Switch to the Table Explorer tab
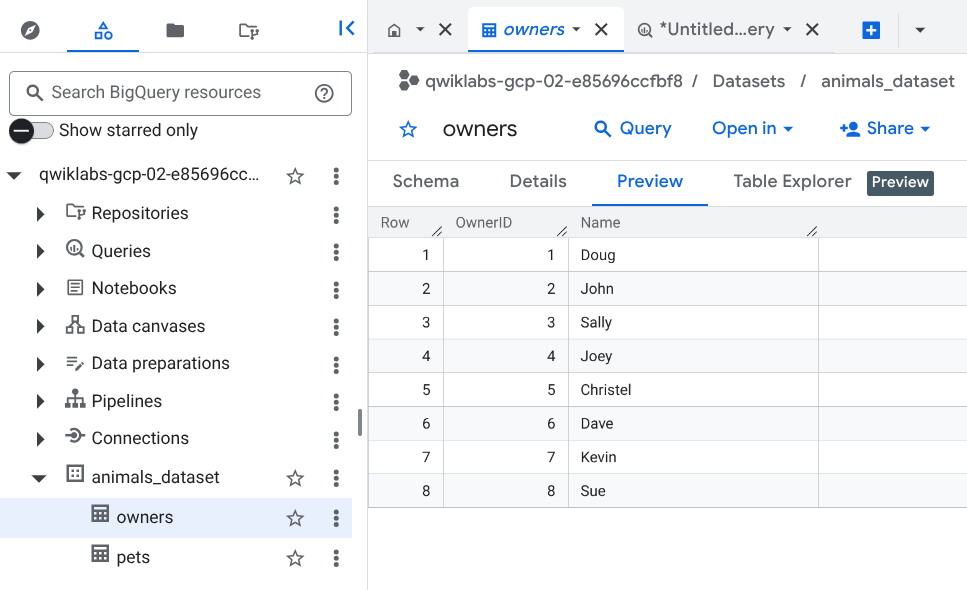The height and width of the screenshot is (590, 967). pyautogui.click(x=791, y=181)
